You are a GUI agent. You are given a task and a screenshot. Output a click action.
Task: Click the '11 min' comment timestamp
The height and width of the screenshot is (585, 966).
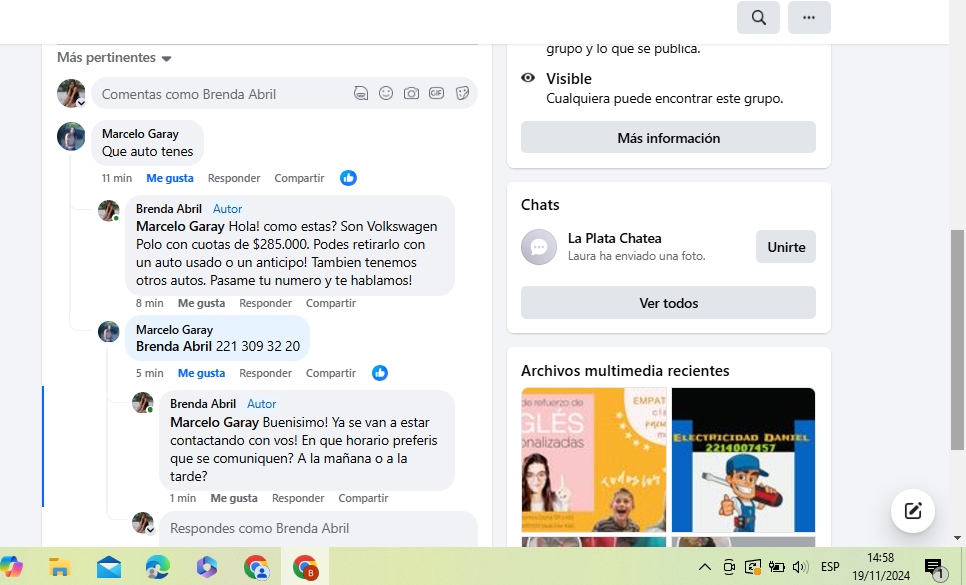click(x=116, y=178)
